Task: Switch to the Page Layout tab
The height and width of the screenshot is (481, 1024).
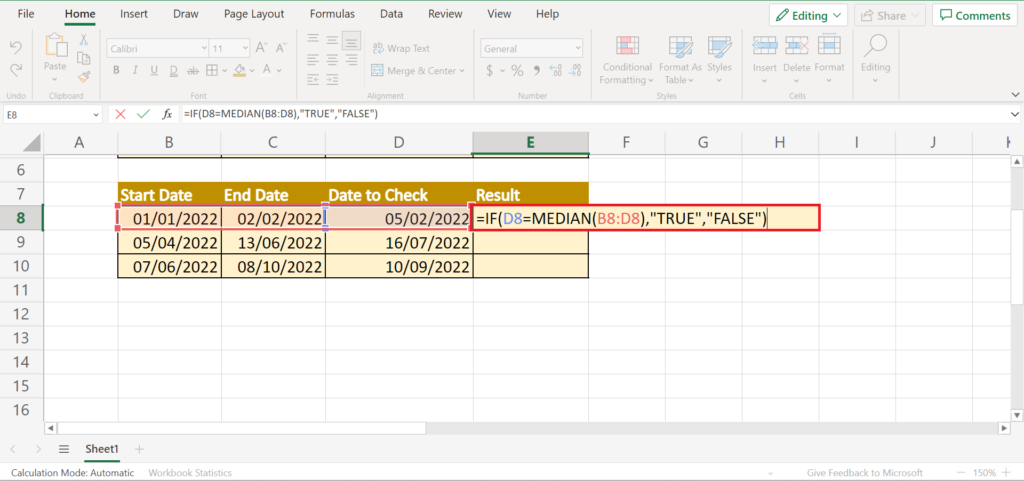Action: pos(254,14)
